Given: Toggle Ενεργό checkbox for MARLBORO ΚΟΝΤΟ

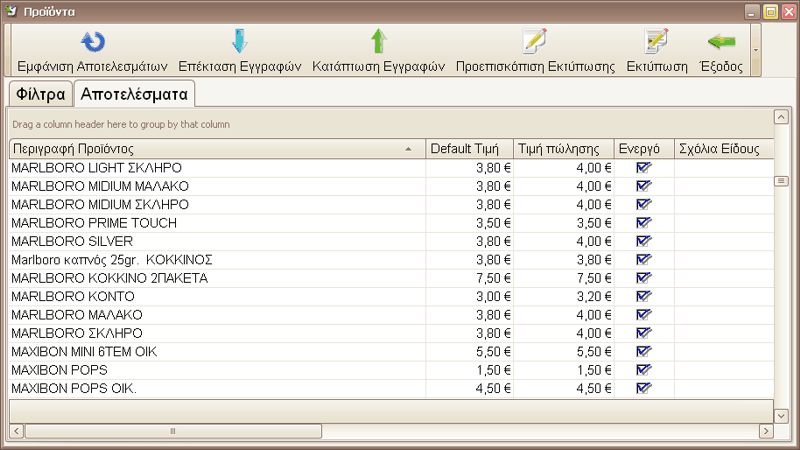Looking at the screenshot, I should pyautogui.click(x=644, y=296).
